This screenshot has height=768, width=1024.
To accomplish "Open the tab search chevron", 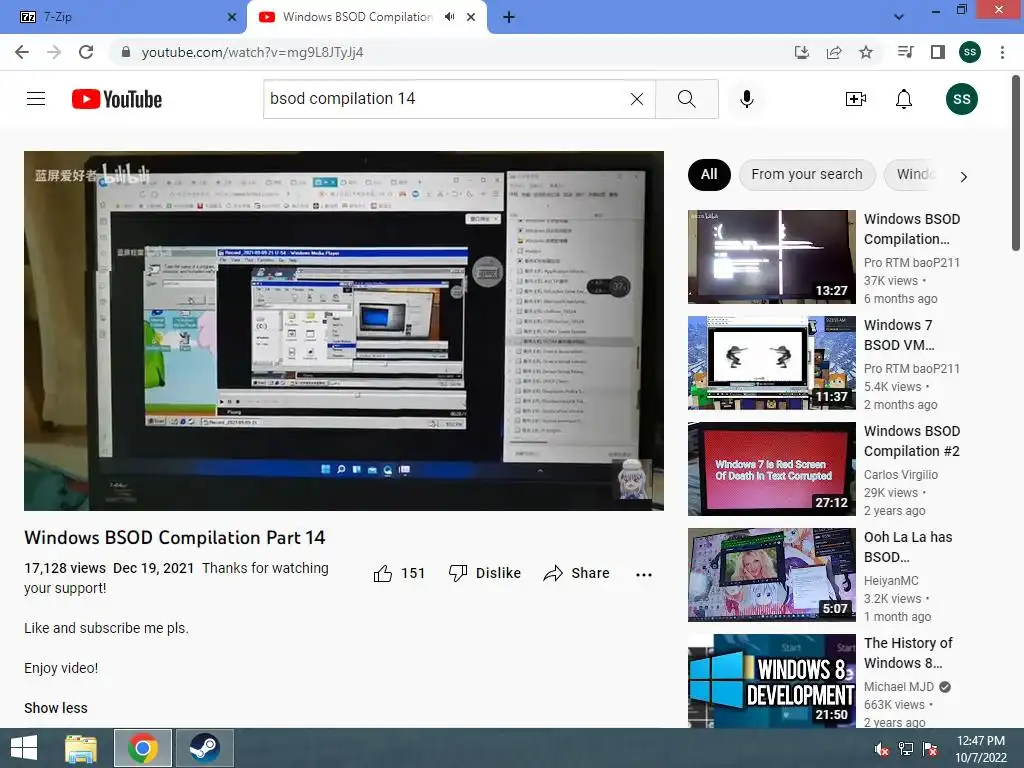I will pos(899,17).
